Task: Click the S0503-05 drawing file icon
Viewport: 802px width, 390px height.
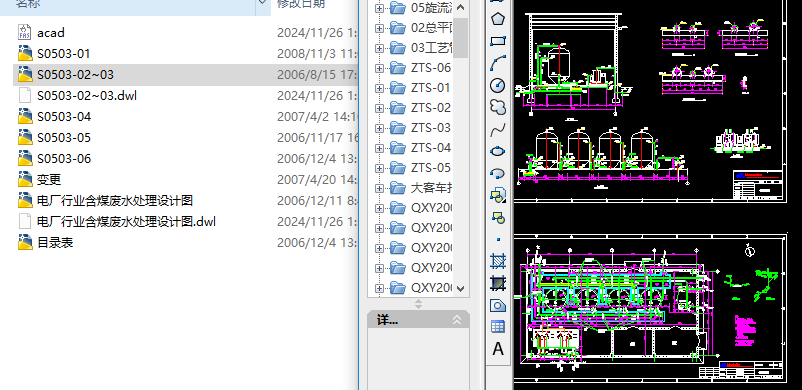Action: (26, 137)
